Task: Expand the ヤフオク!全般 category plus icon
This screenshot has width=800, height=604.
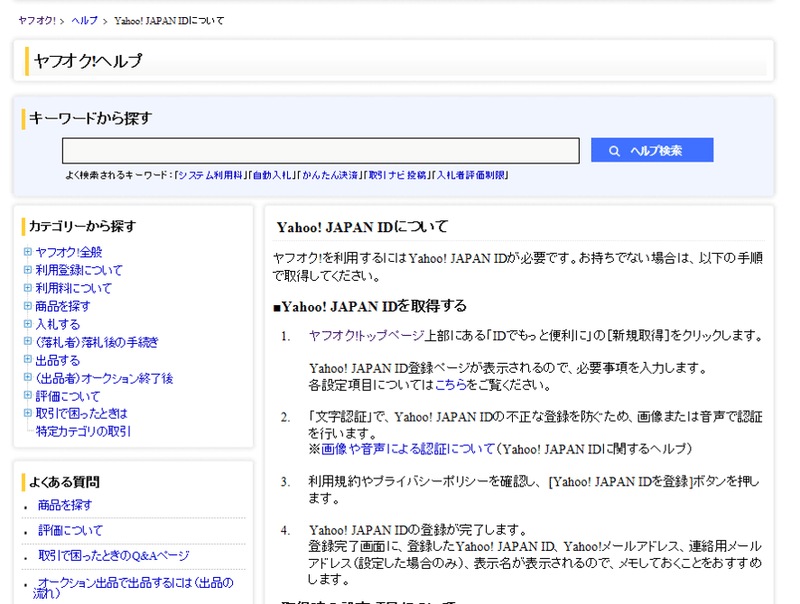Action: 28,251
